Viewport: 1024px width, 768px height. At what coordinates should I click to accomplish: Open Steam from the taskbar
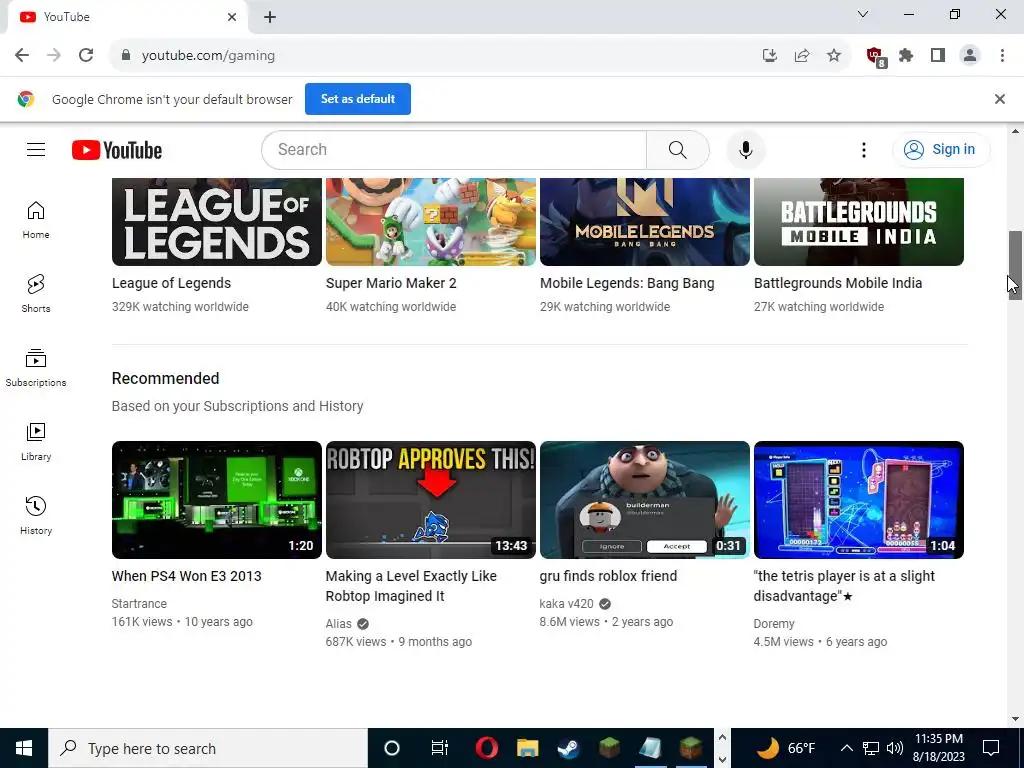coord(568,748)
